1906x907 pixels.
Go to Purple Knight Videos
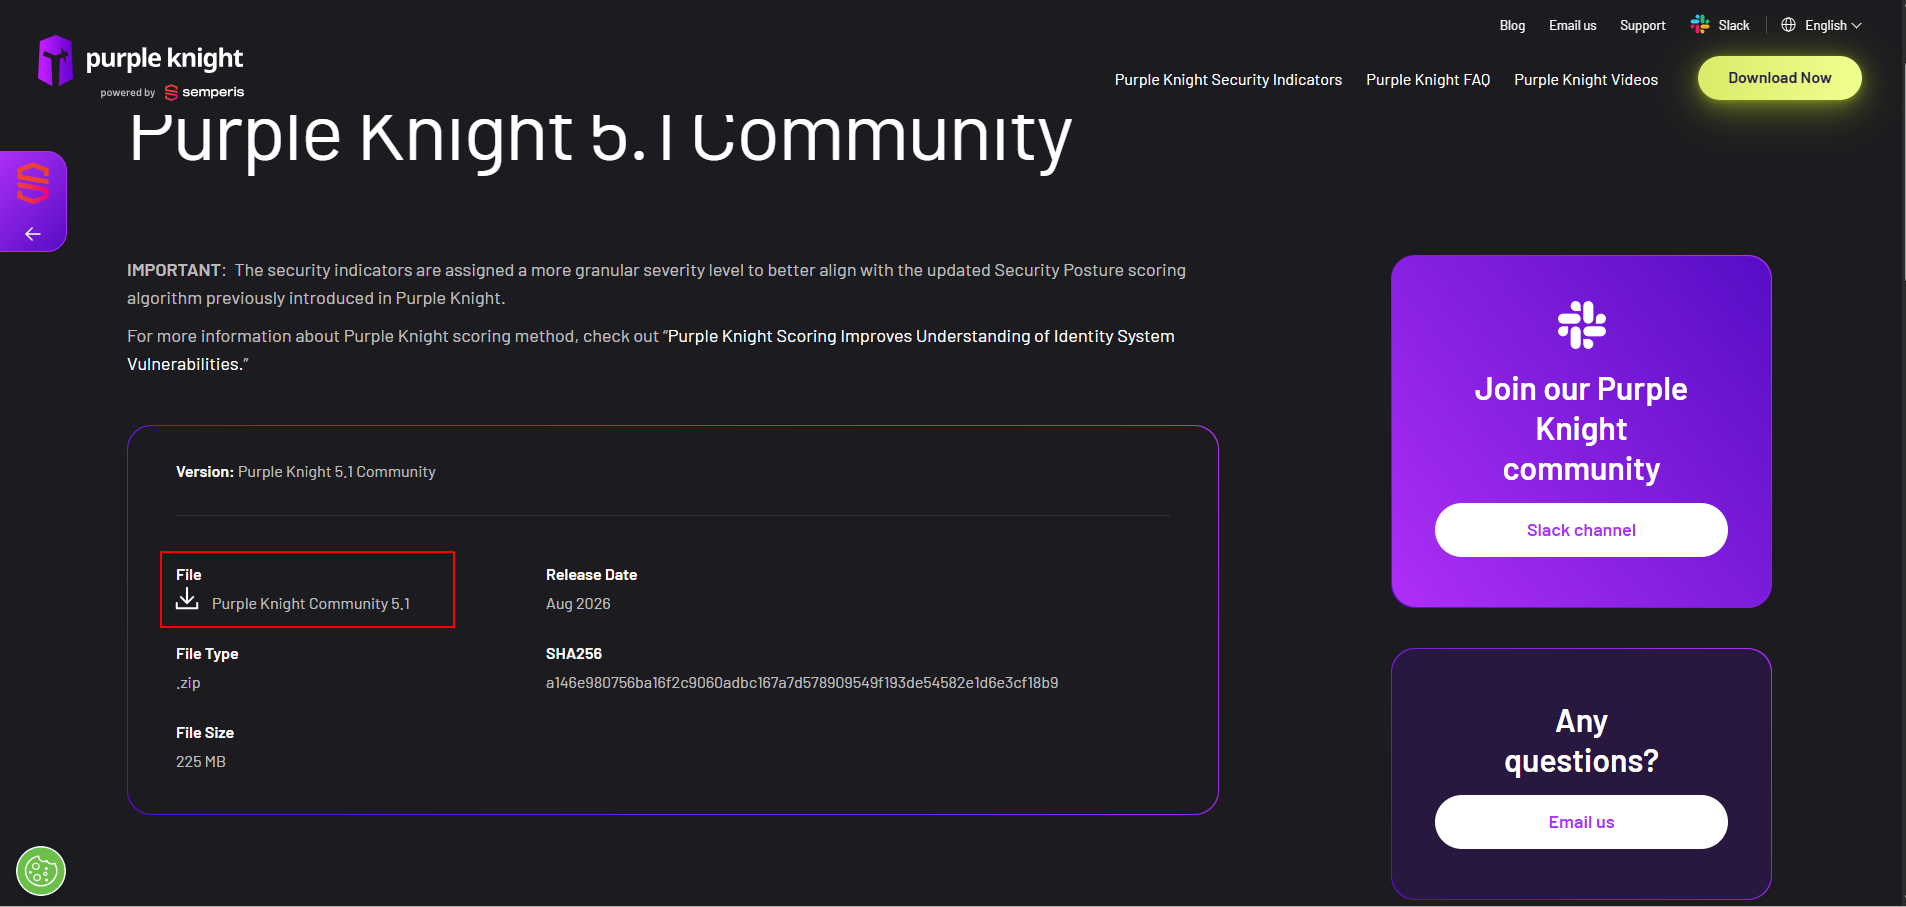tap(1586, 80)
